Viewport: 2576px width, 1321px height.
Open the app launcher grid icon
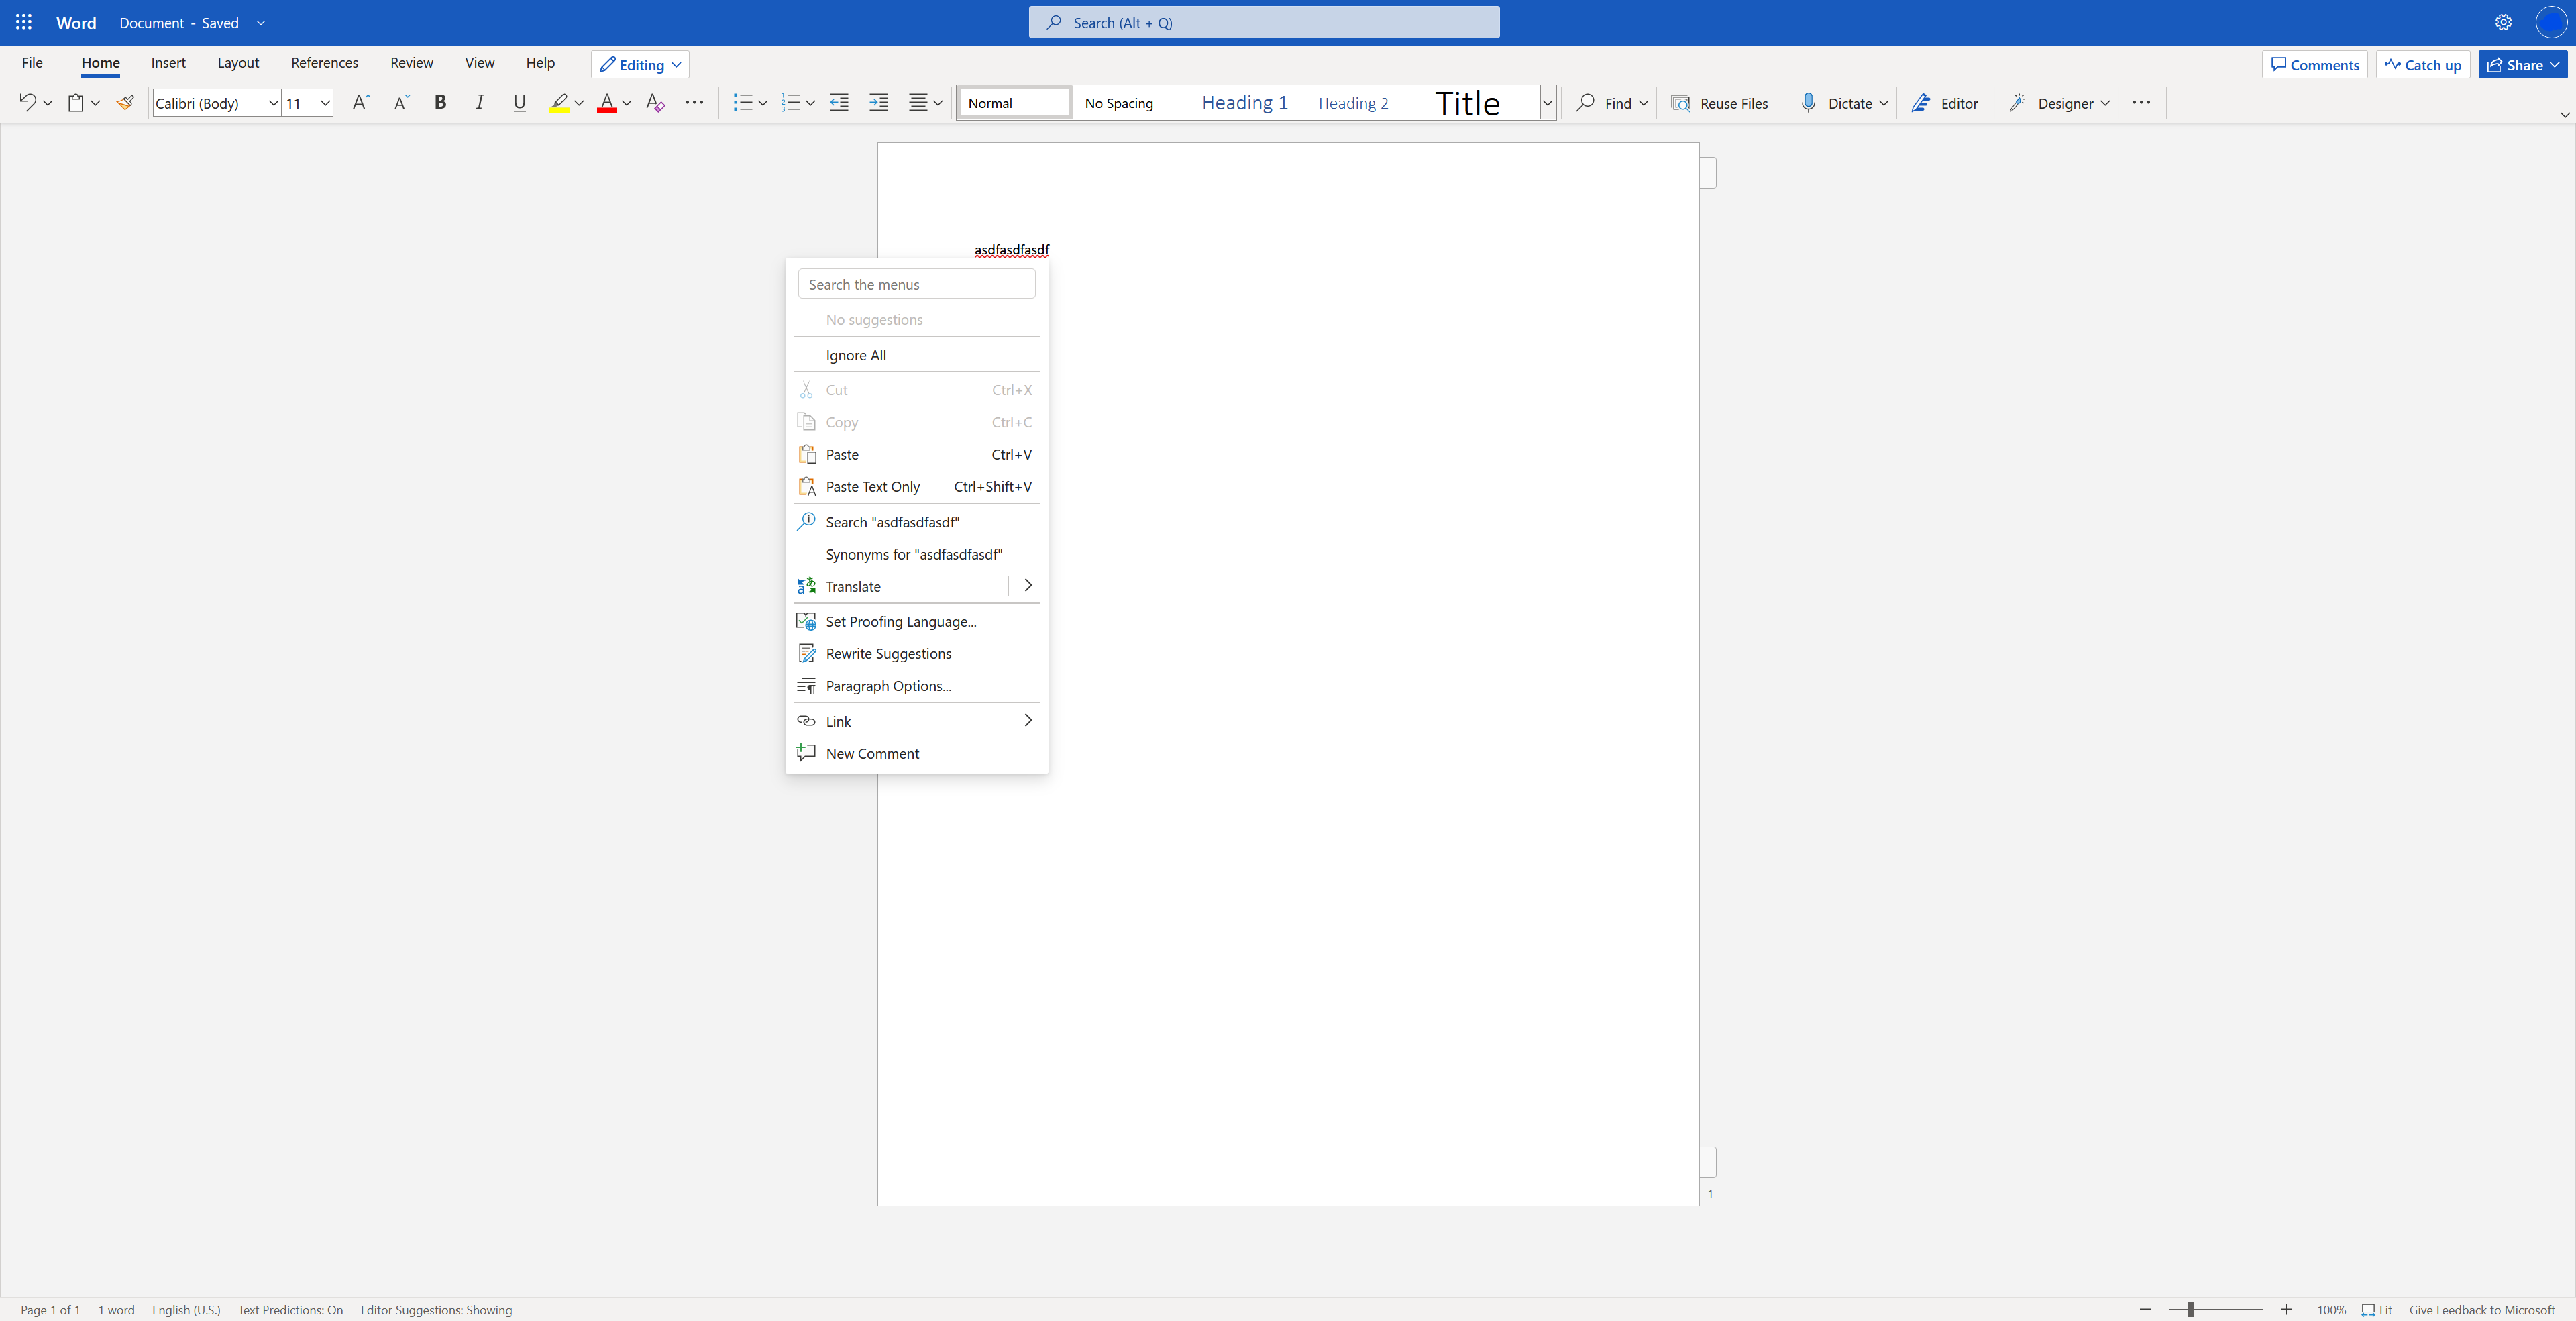24,22
